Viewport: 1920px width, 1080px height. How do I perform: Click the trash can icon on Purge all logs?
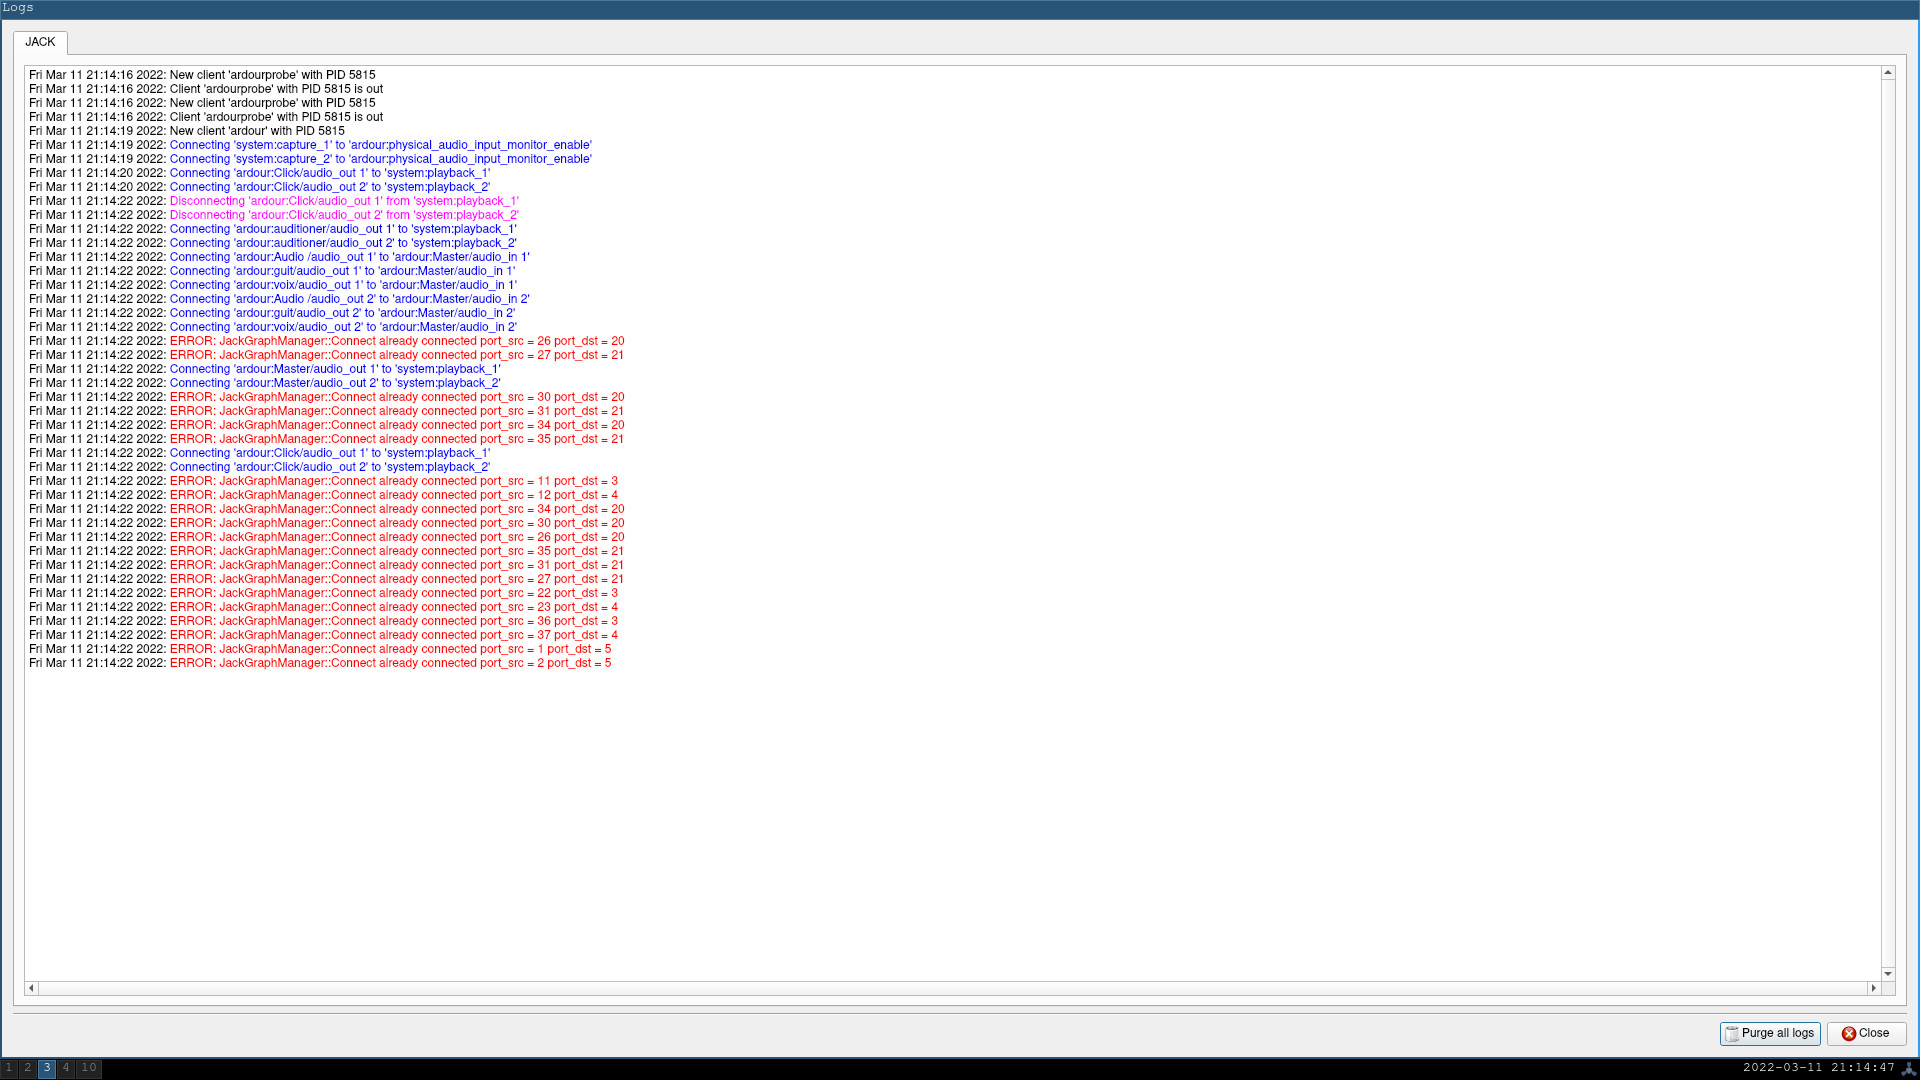(x=1732, y=1034)
